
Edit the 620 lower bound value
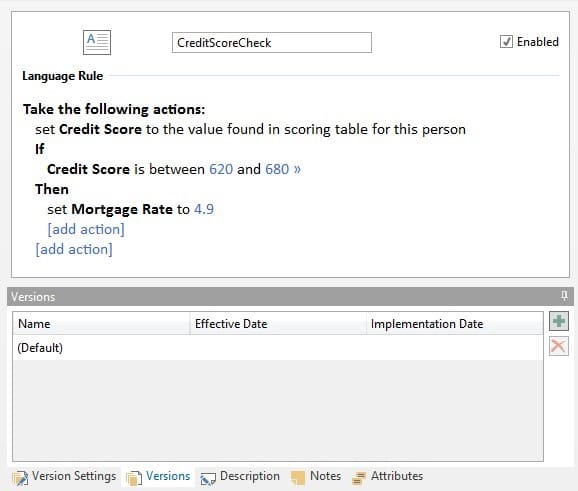click(x=221, y=169)
